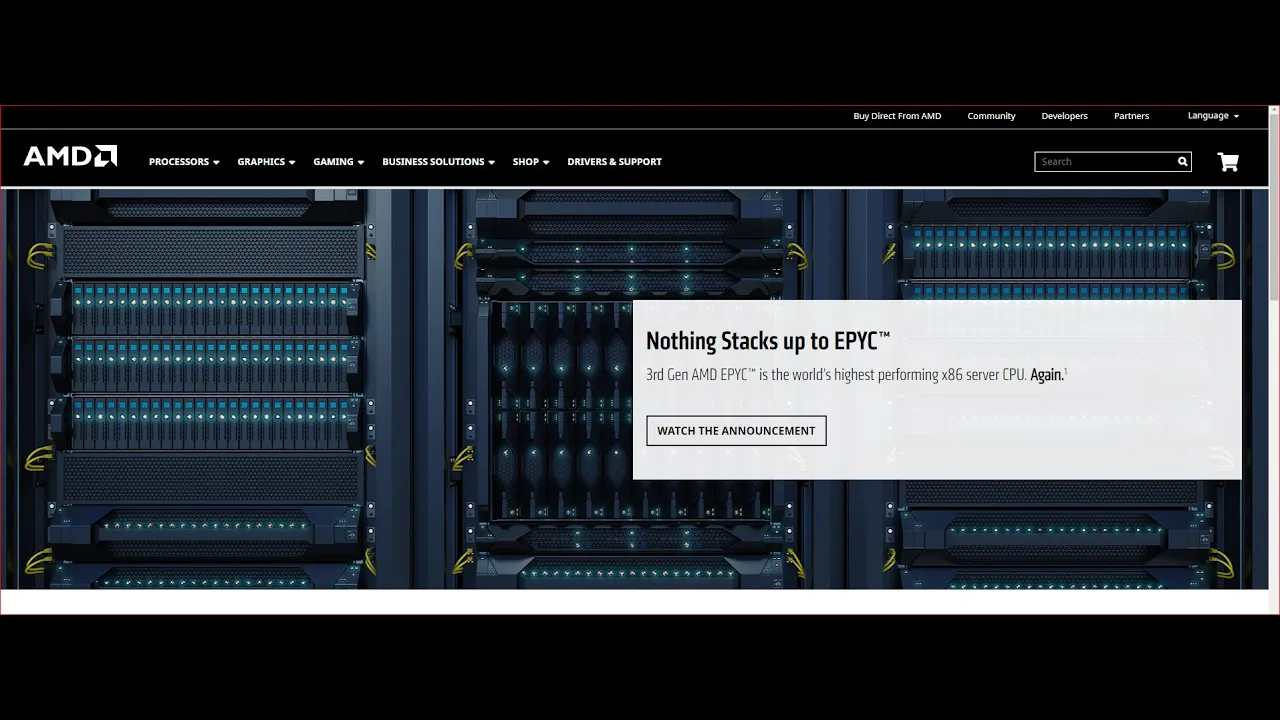1280x720 pixels.
Task: Click the '3rd Gen AMD EPYC' description text
Action: point(856,375)
